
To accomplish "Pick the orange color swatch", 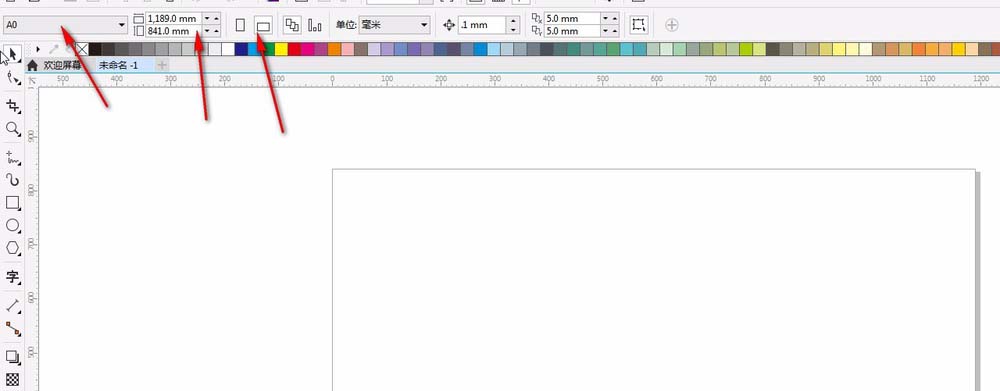I will (334, 49).
